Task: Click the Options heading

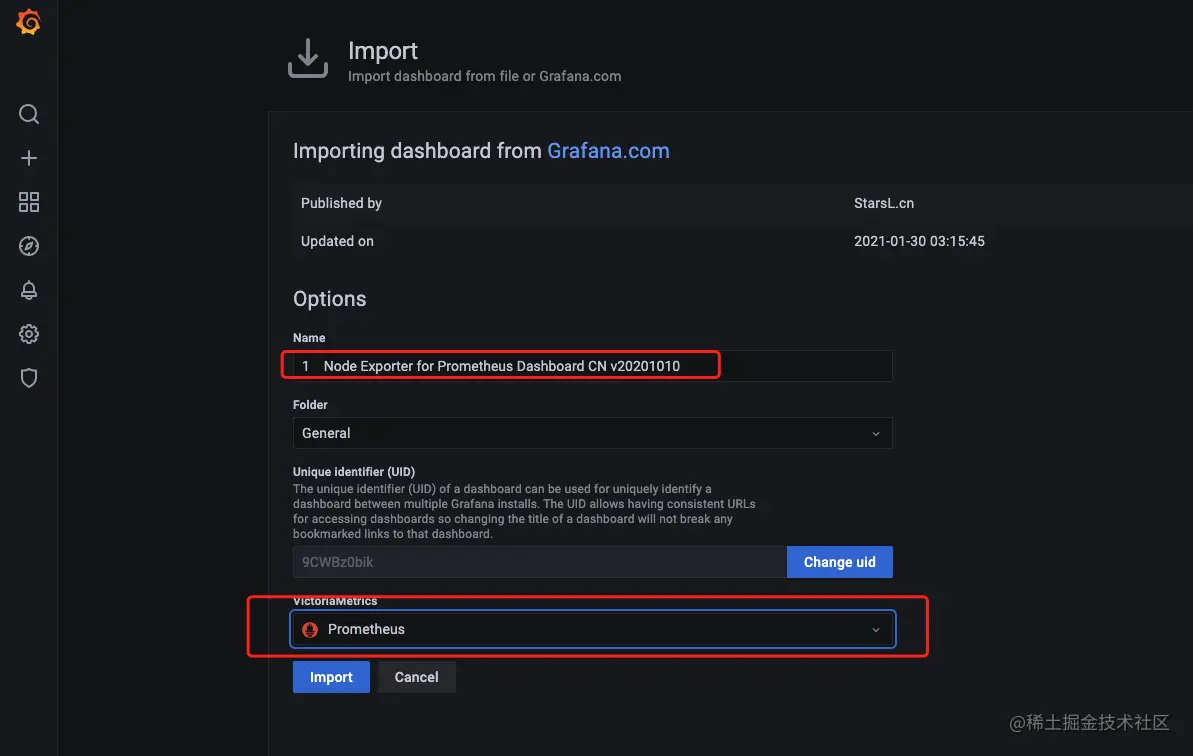Action: [x=329, y=299]
